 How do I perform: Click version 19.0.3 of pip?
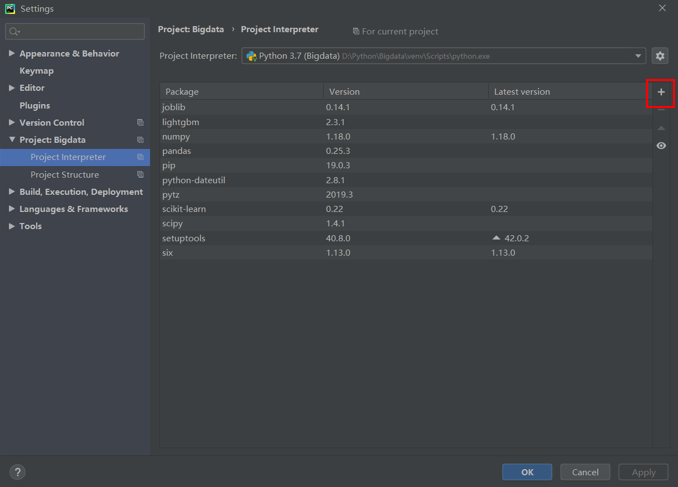tap(338, 166)
